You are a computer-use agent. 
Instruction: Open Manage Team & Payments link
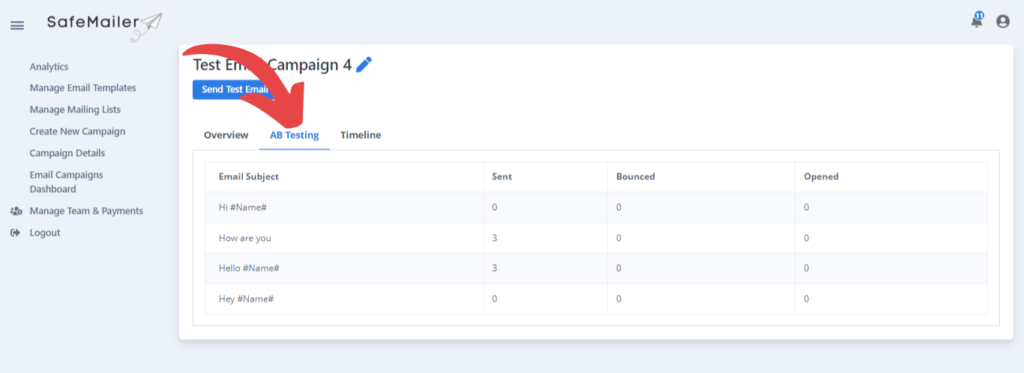(86, 211)
